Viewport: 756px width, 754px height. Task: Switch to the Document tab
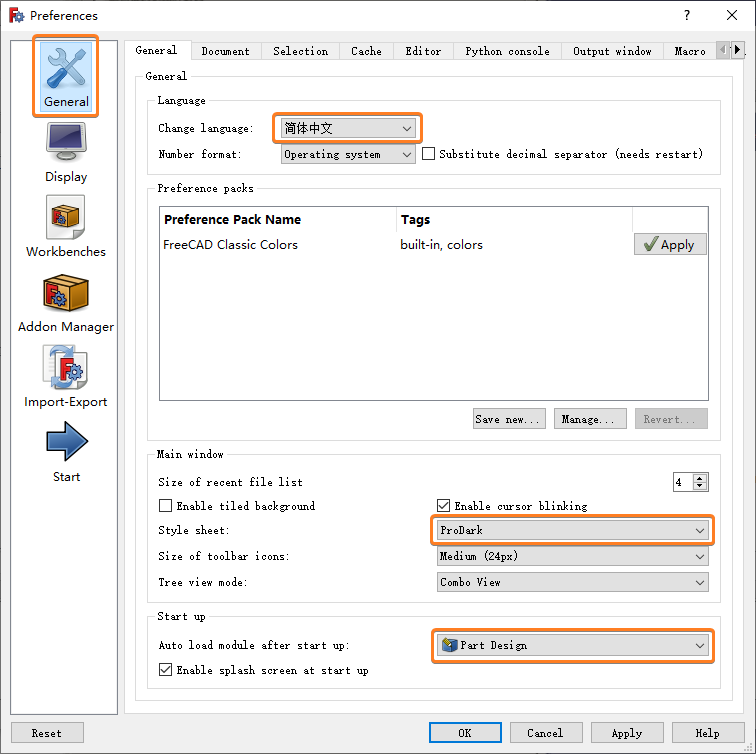pos(226,51)
